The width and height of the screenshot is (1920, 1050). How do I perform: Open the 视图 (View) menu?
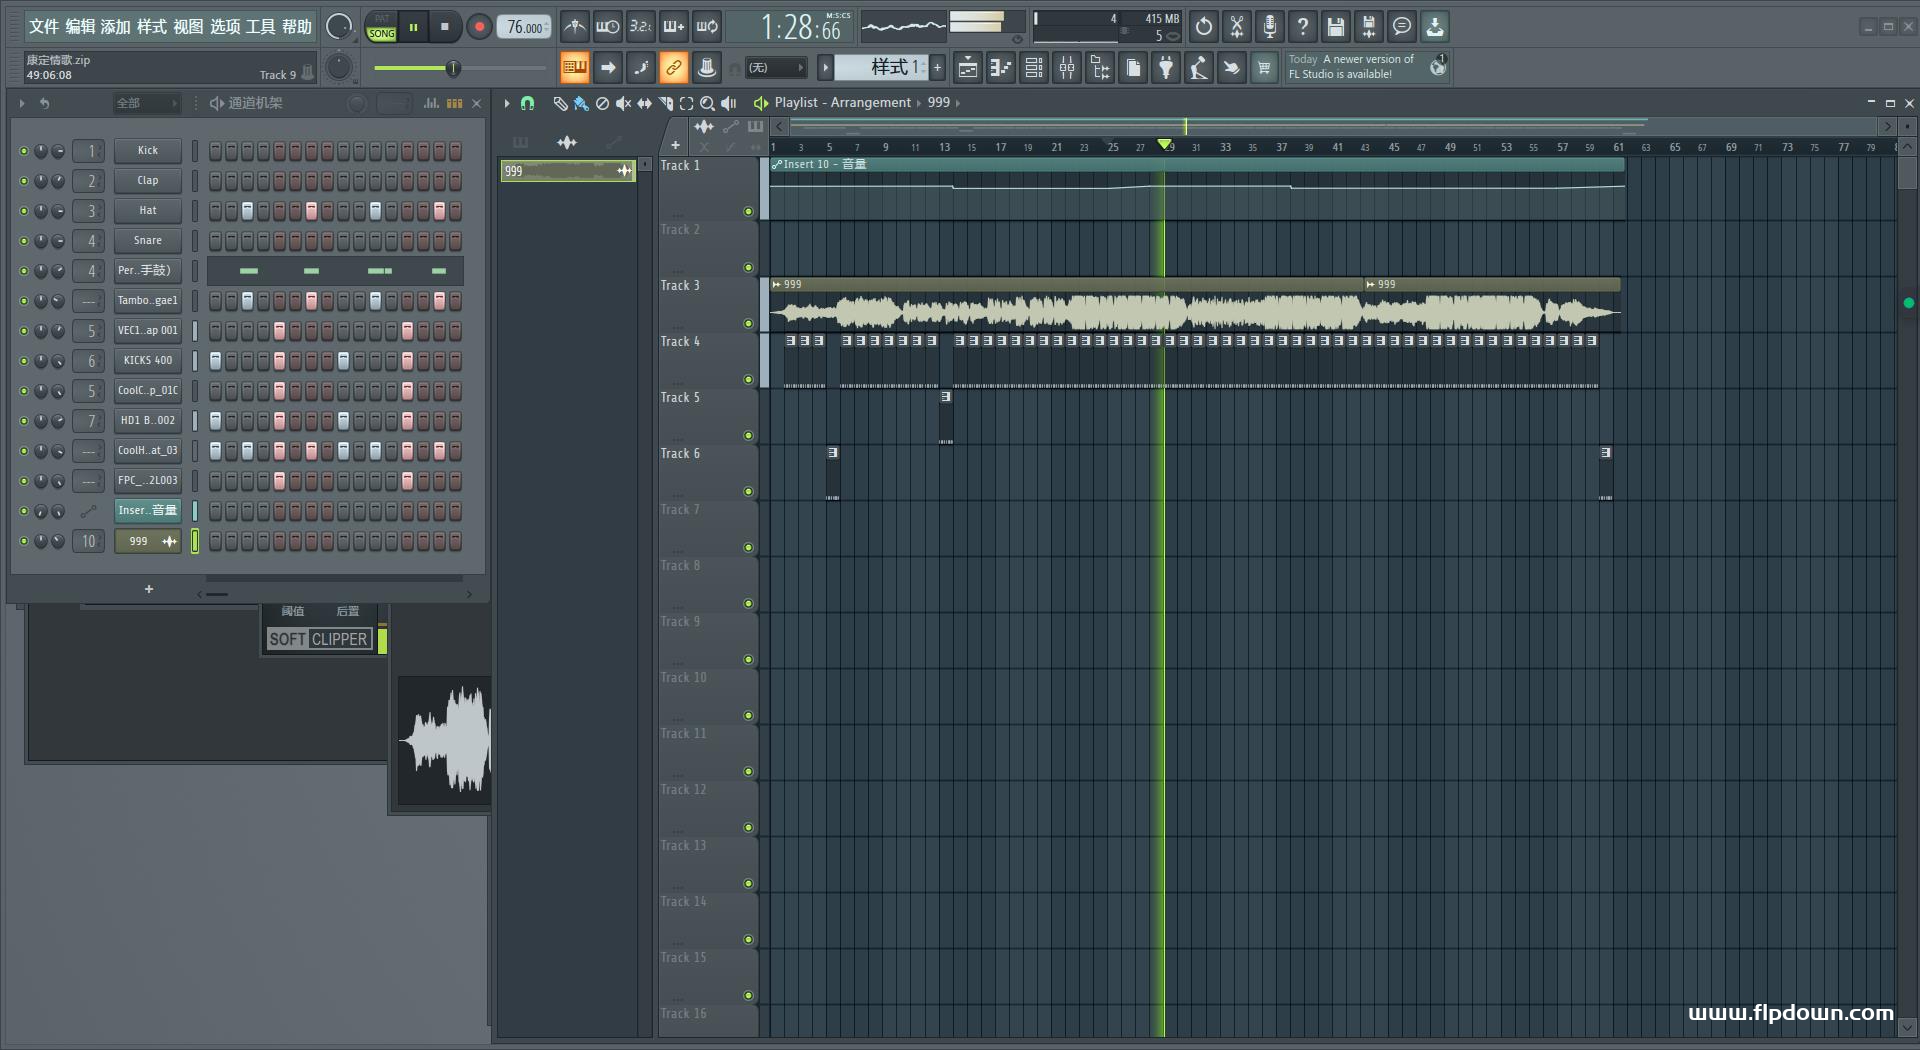coord(188,27)
